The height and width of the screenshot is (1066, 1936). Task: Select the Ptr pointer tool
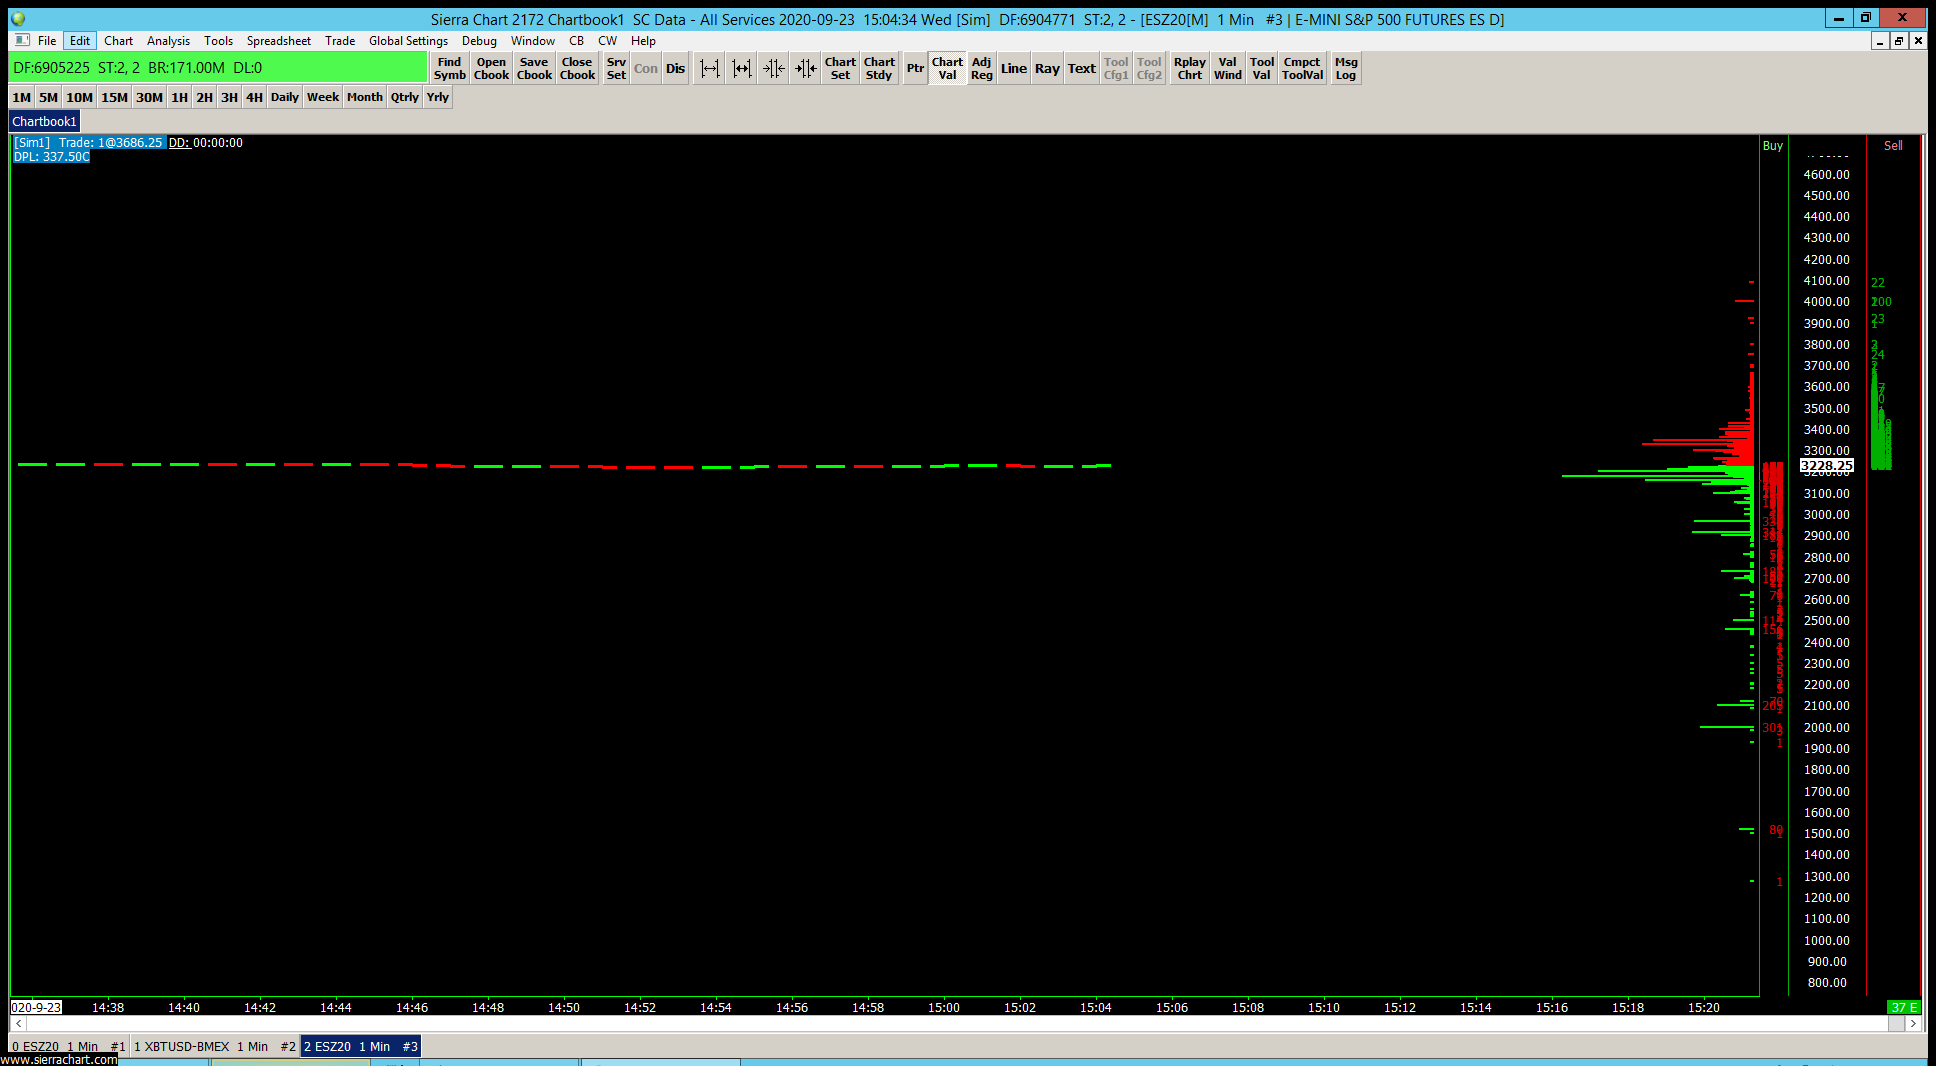tap(915, 68)
